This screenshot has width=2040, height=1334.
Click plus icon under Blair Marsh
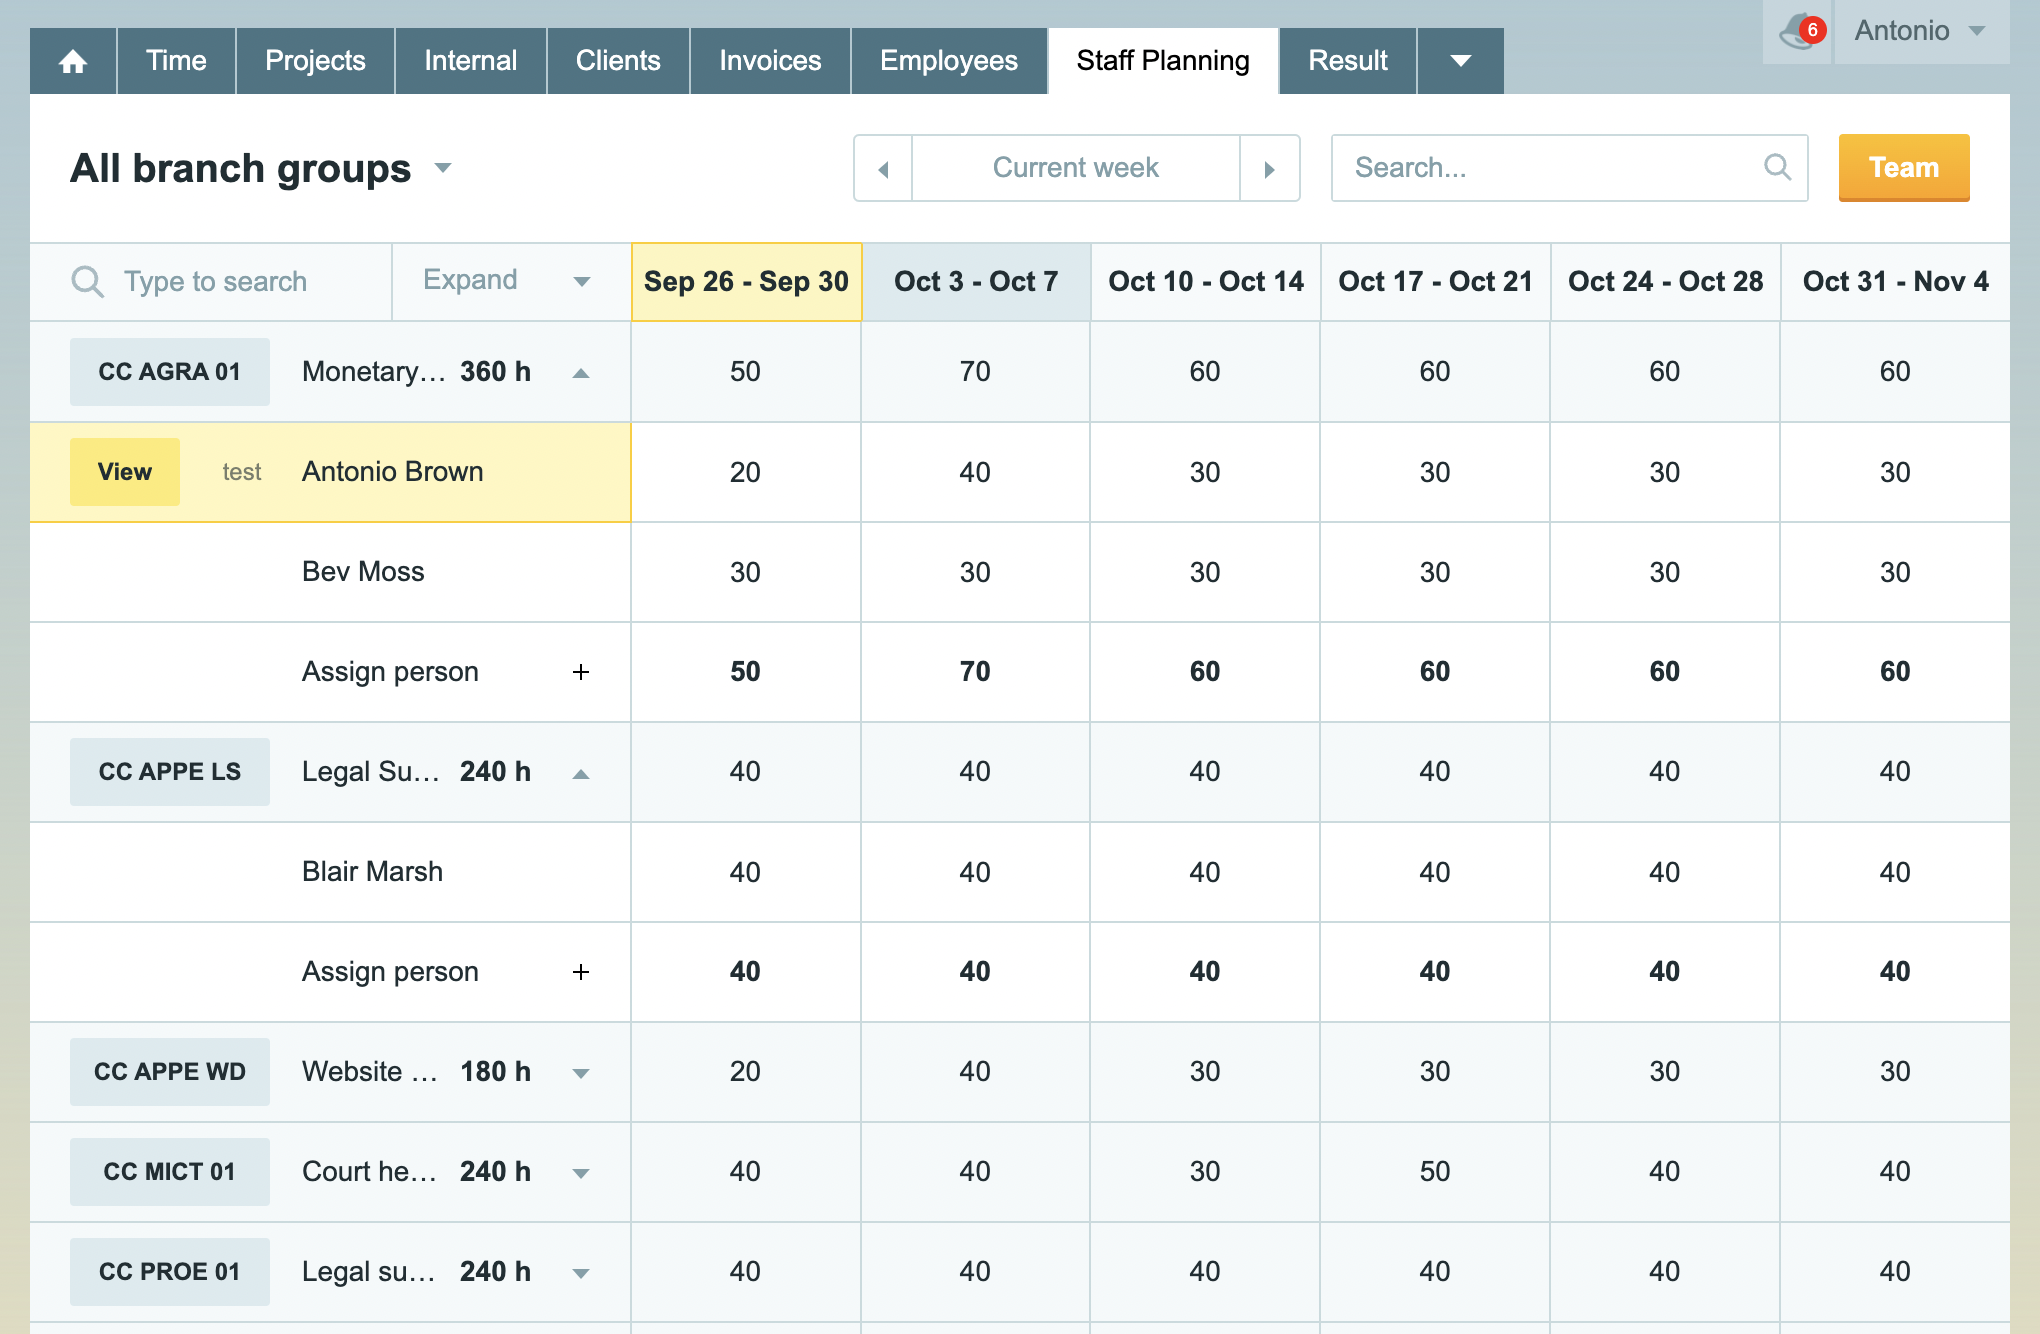581,972
